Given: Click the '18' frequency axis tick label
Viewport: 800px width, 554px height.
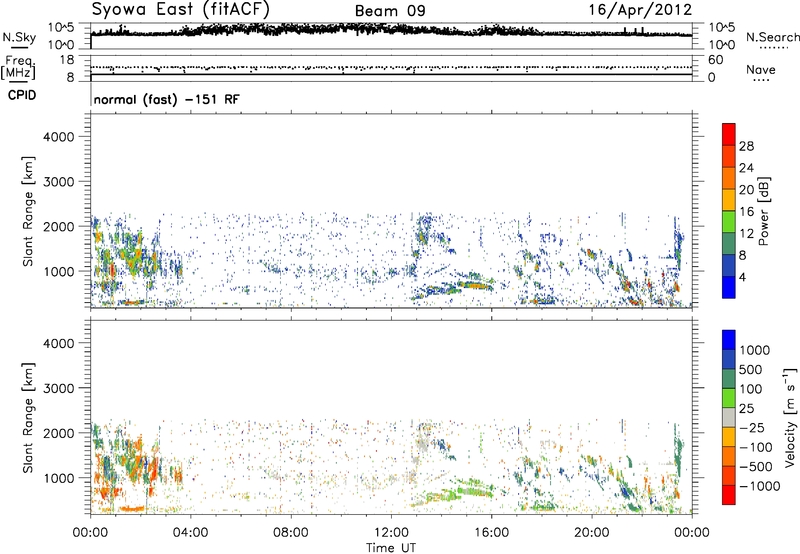Looking at the screenshot, I should [x=67, y=60].
